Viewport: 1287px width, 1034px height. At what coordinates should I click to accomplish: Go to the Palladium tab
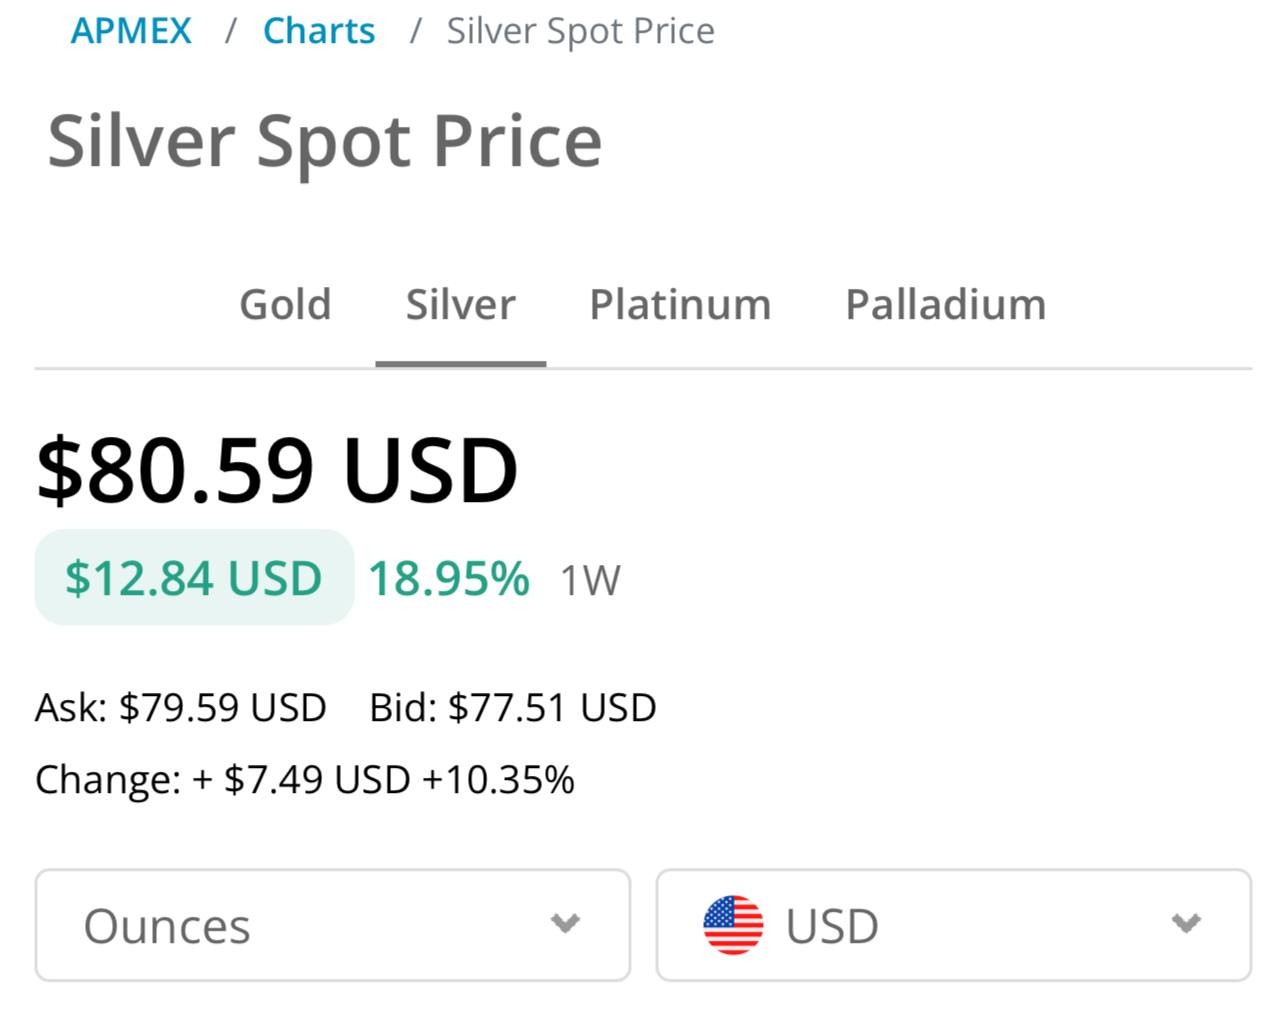[945, 304]
